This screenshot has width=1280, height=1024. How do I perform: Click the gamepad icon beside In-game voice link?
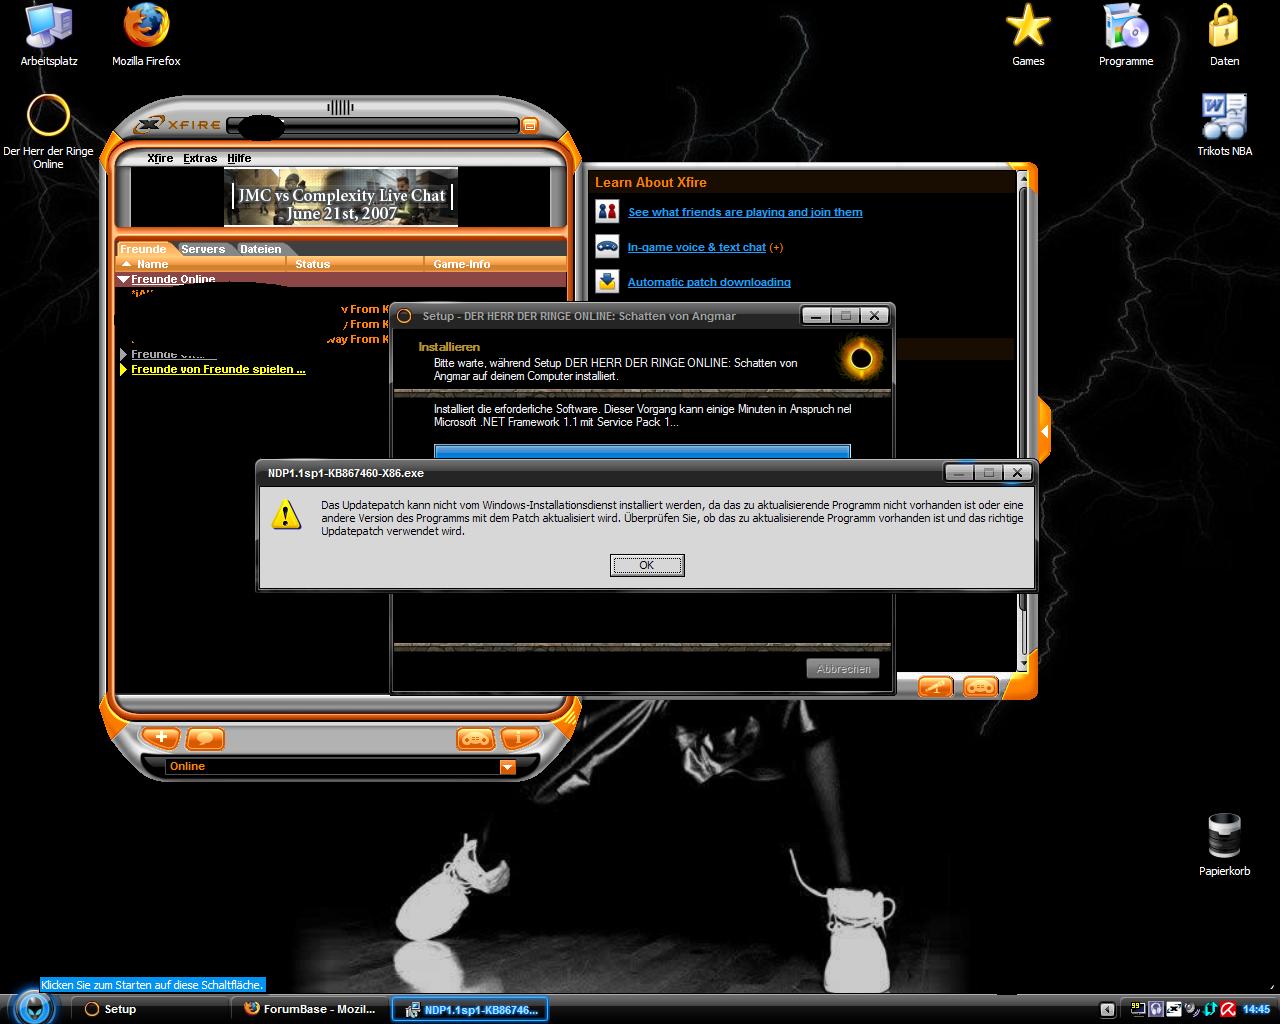coord(607,246)
